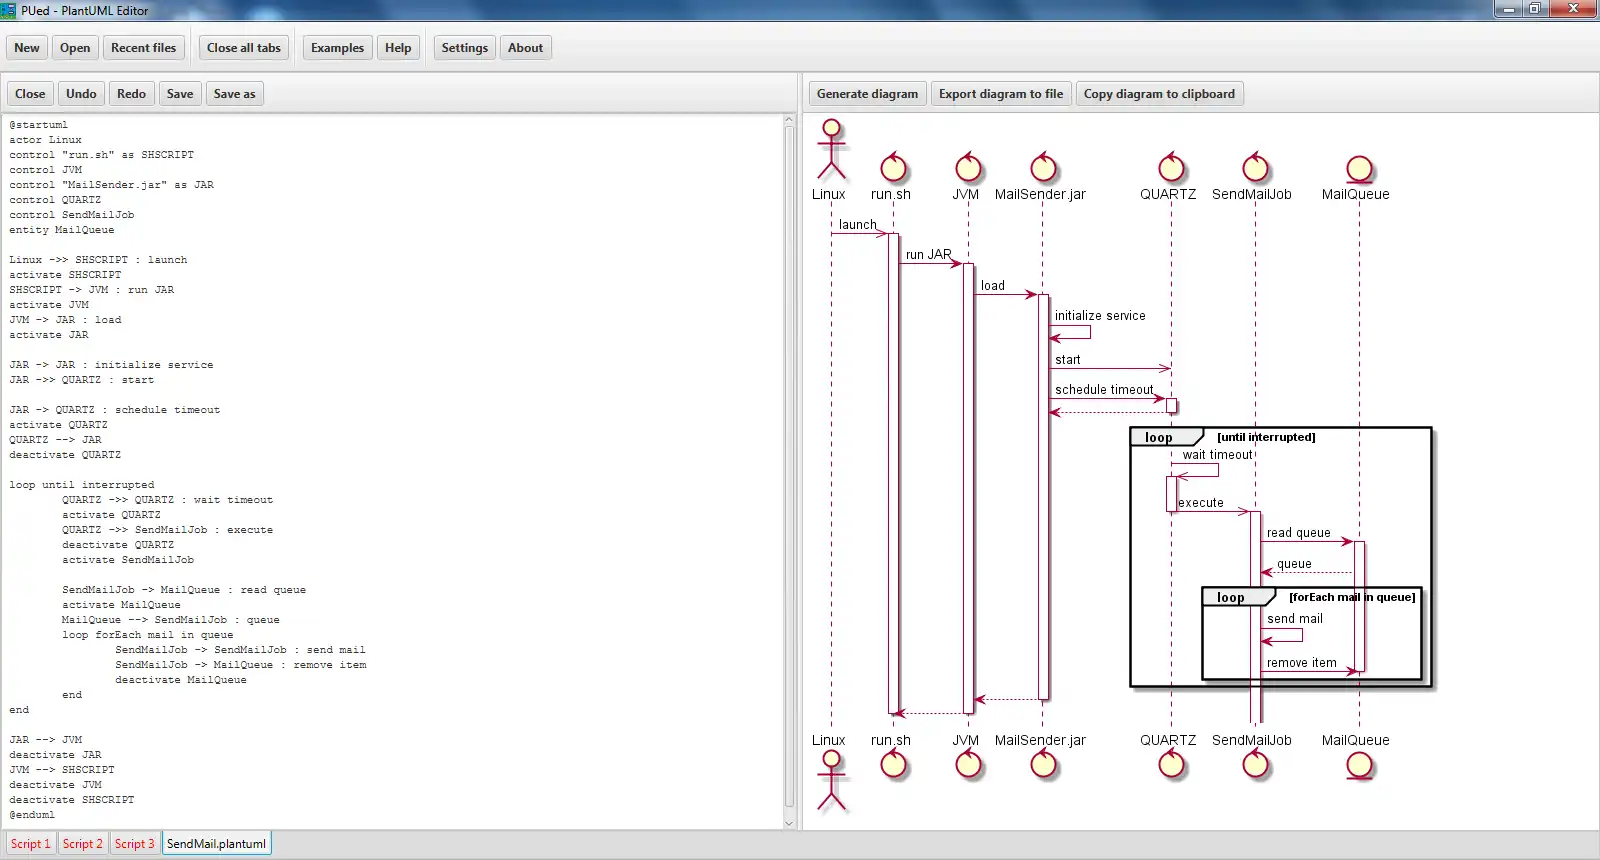This screenshot has width=1600, height=860.
Task: Open the Examples menu
Action: pos(337,48)
